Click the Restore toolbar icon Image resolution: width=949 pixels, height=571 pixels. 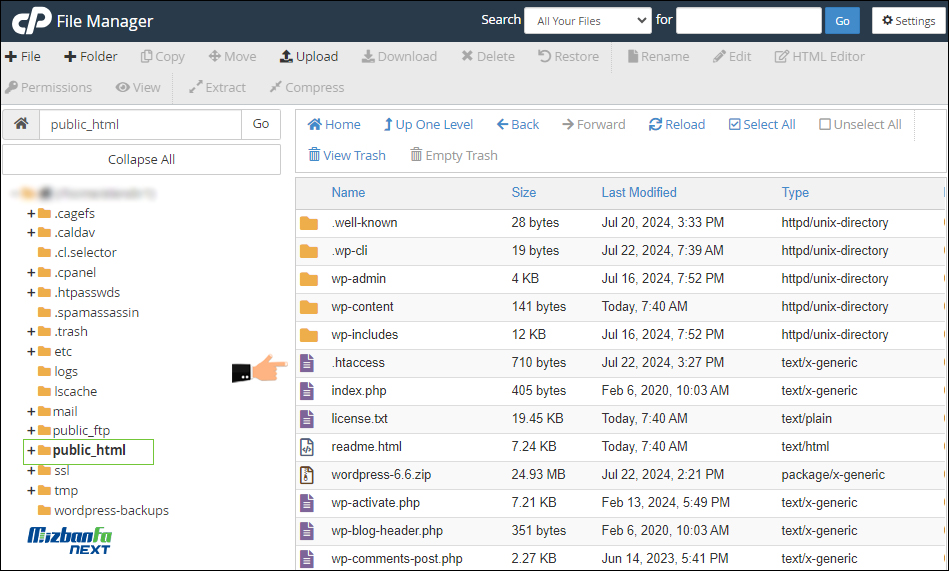[x=545, y=56]
